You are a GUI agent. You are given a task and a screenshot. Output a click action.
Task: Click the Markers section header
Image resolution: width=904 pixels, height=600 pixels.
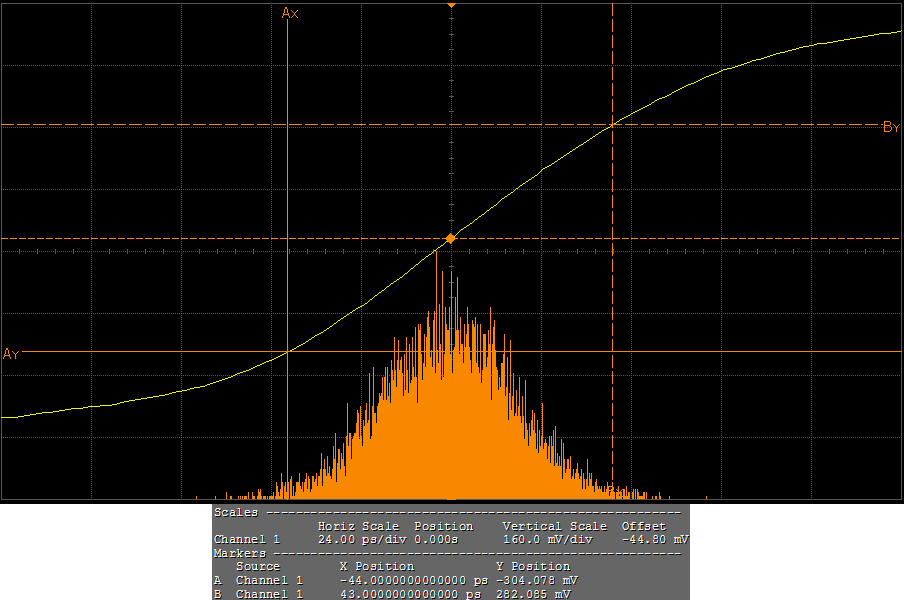point(240,553)
